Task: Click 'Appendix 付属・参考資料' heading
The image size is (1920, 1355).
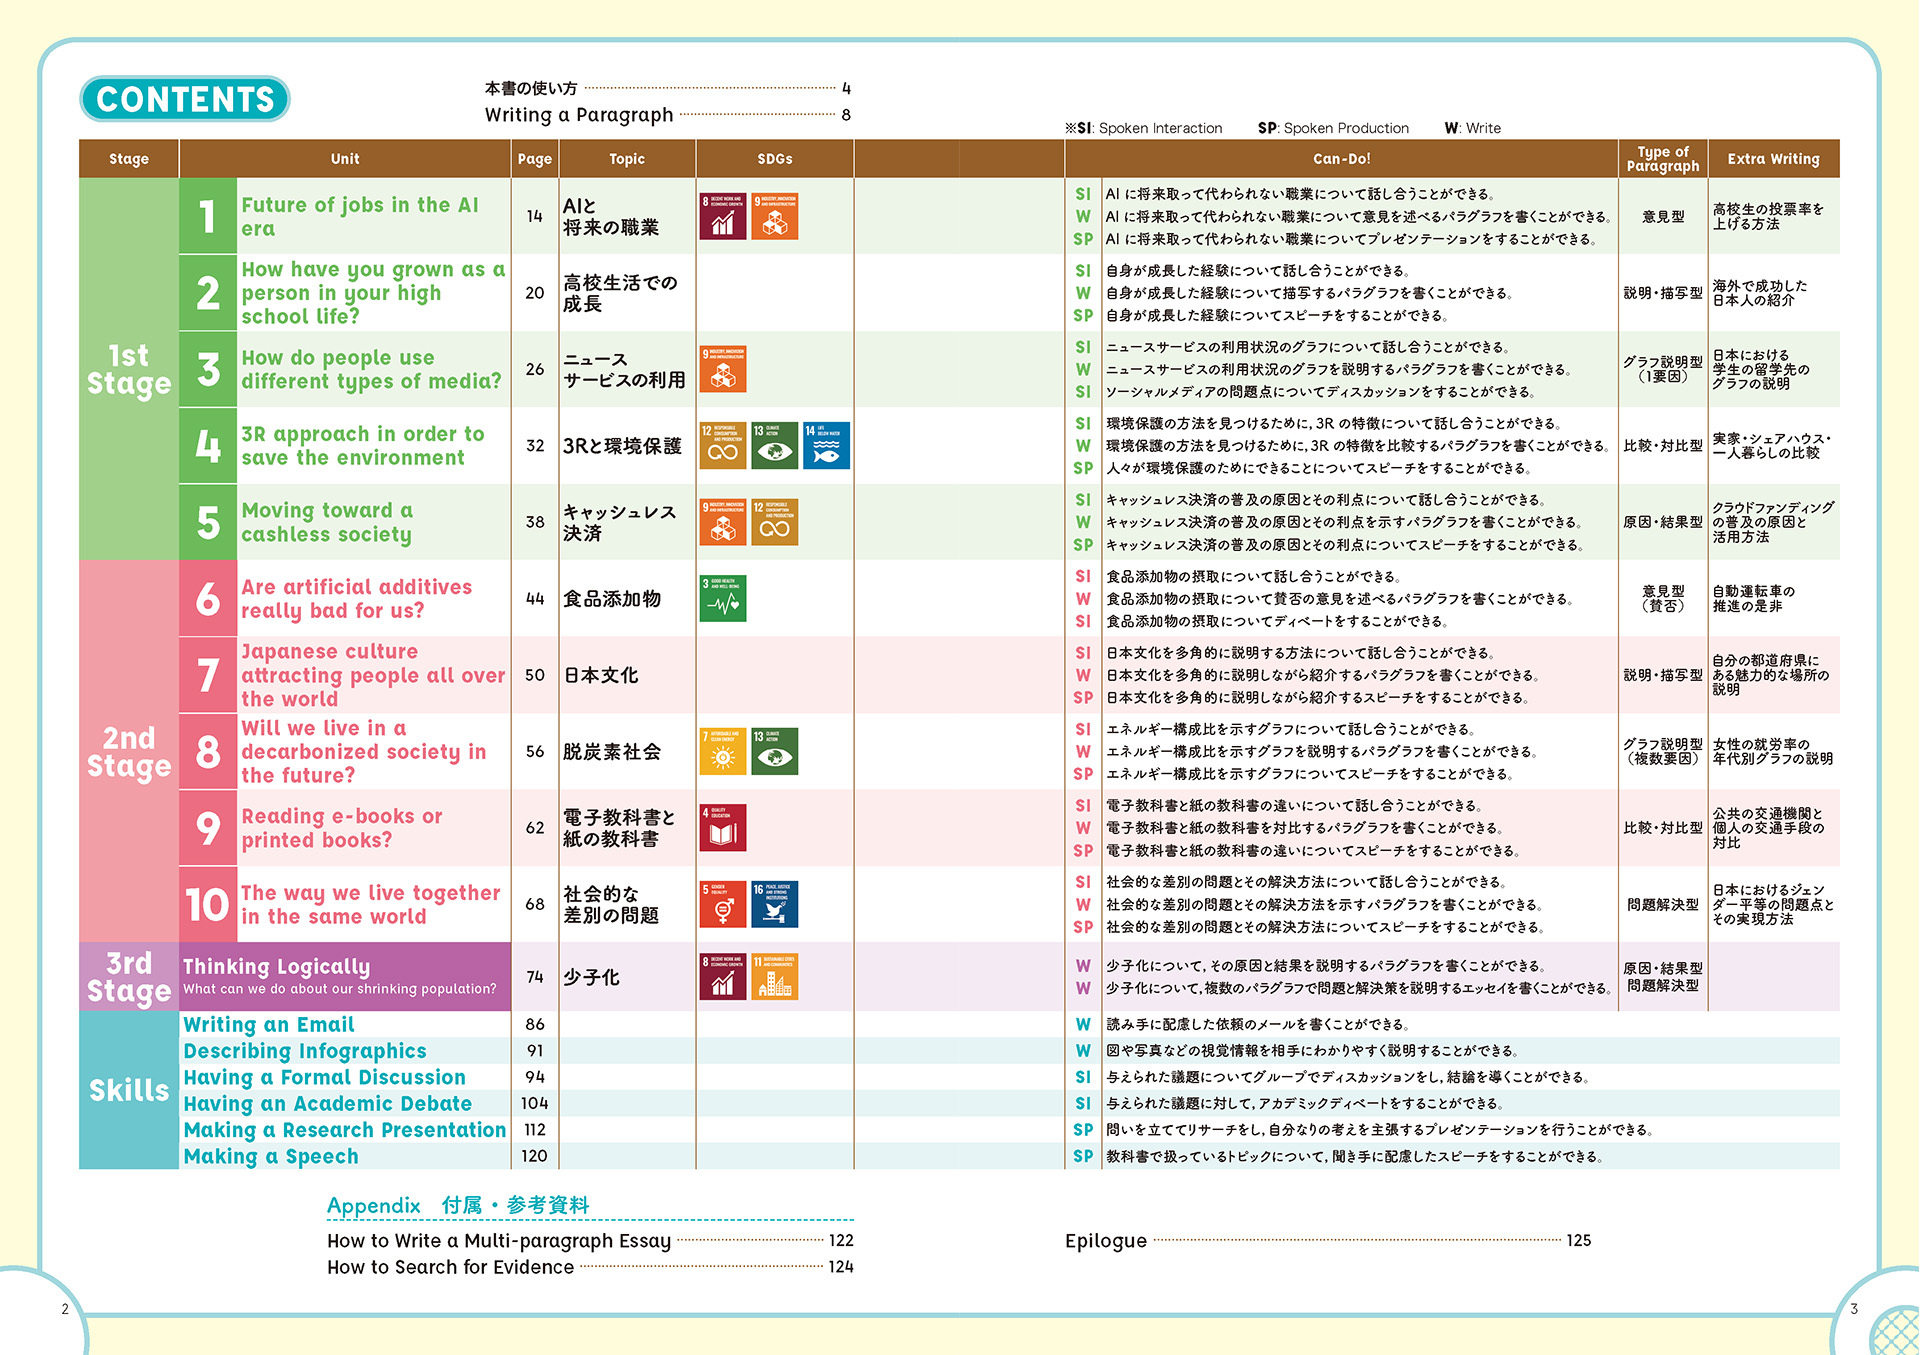Action: pyautogui.click(x=458, y=1205)
